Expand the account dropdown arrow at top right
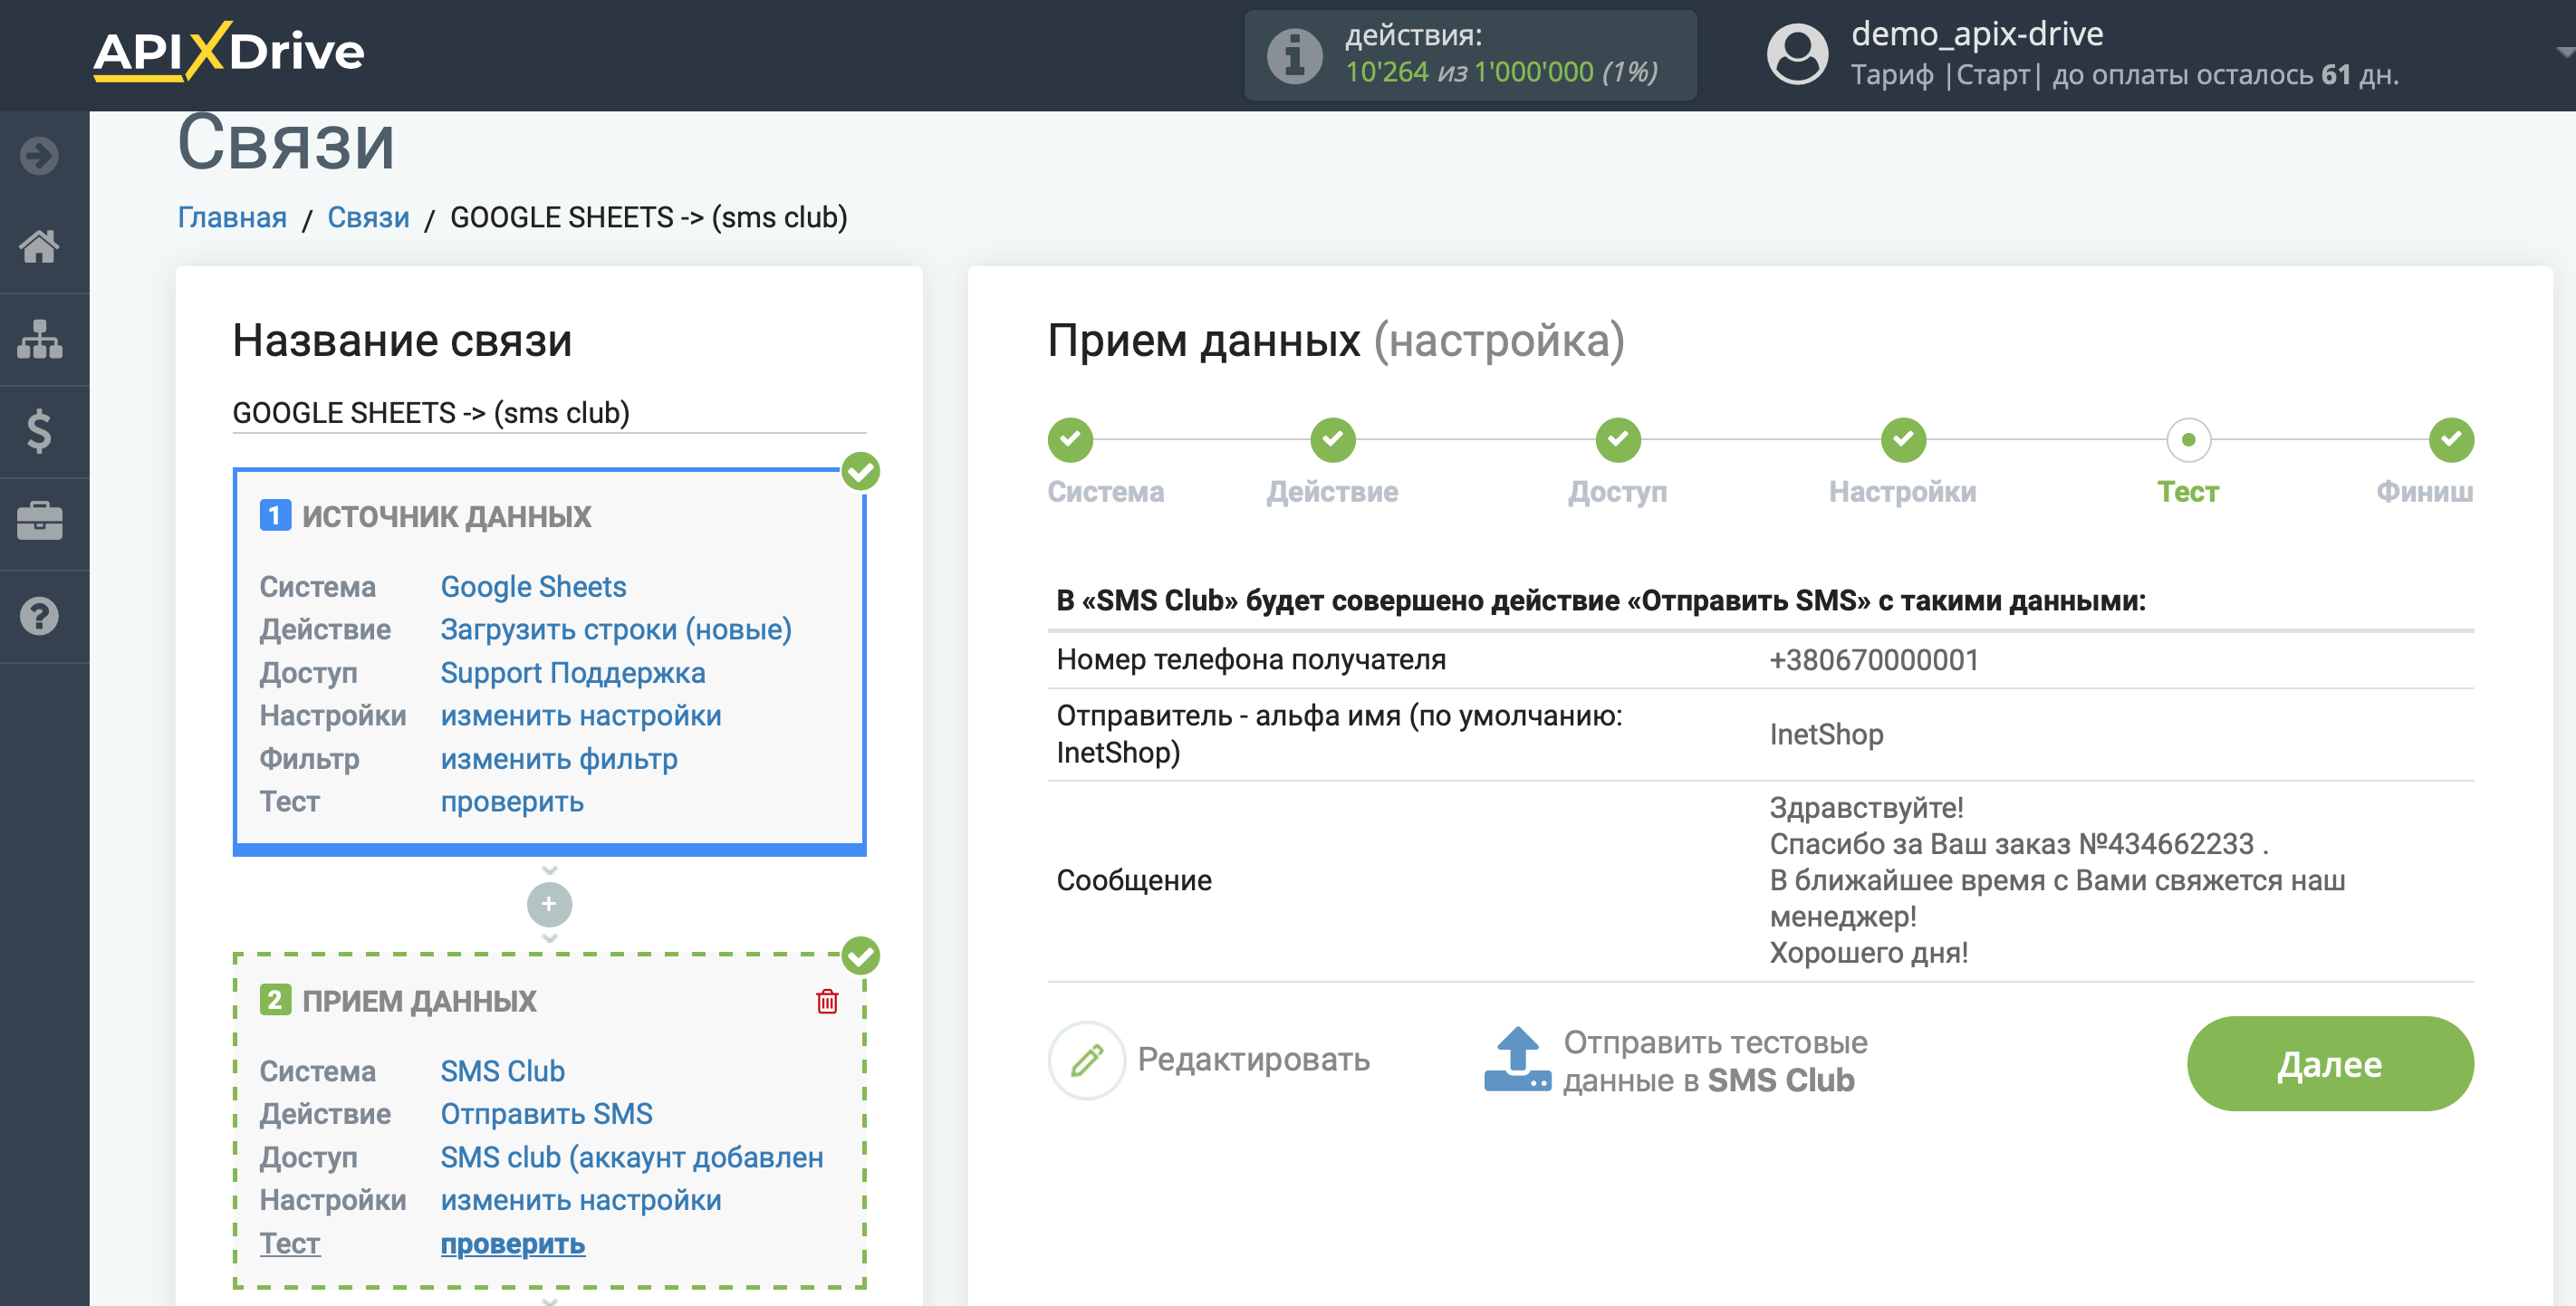The image size is (2576, 1306). (2565, 53)
